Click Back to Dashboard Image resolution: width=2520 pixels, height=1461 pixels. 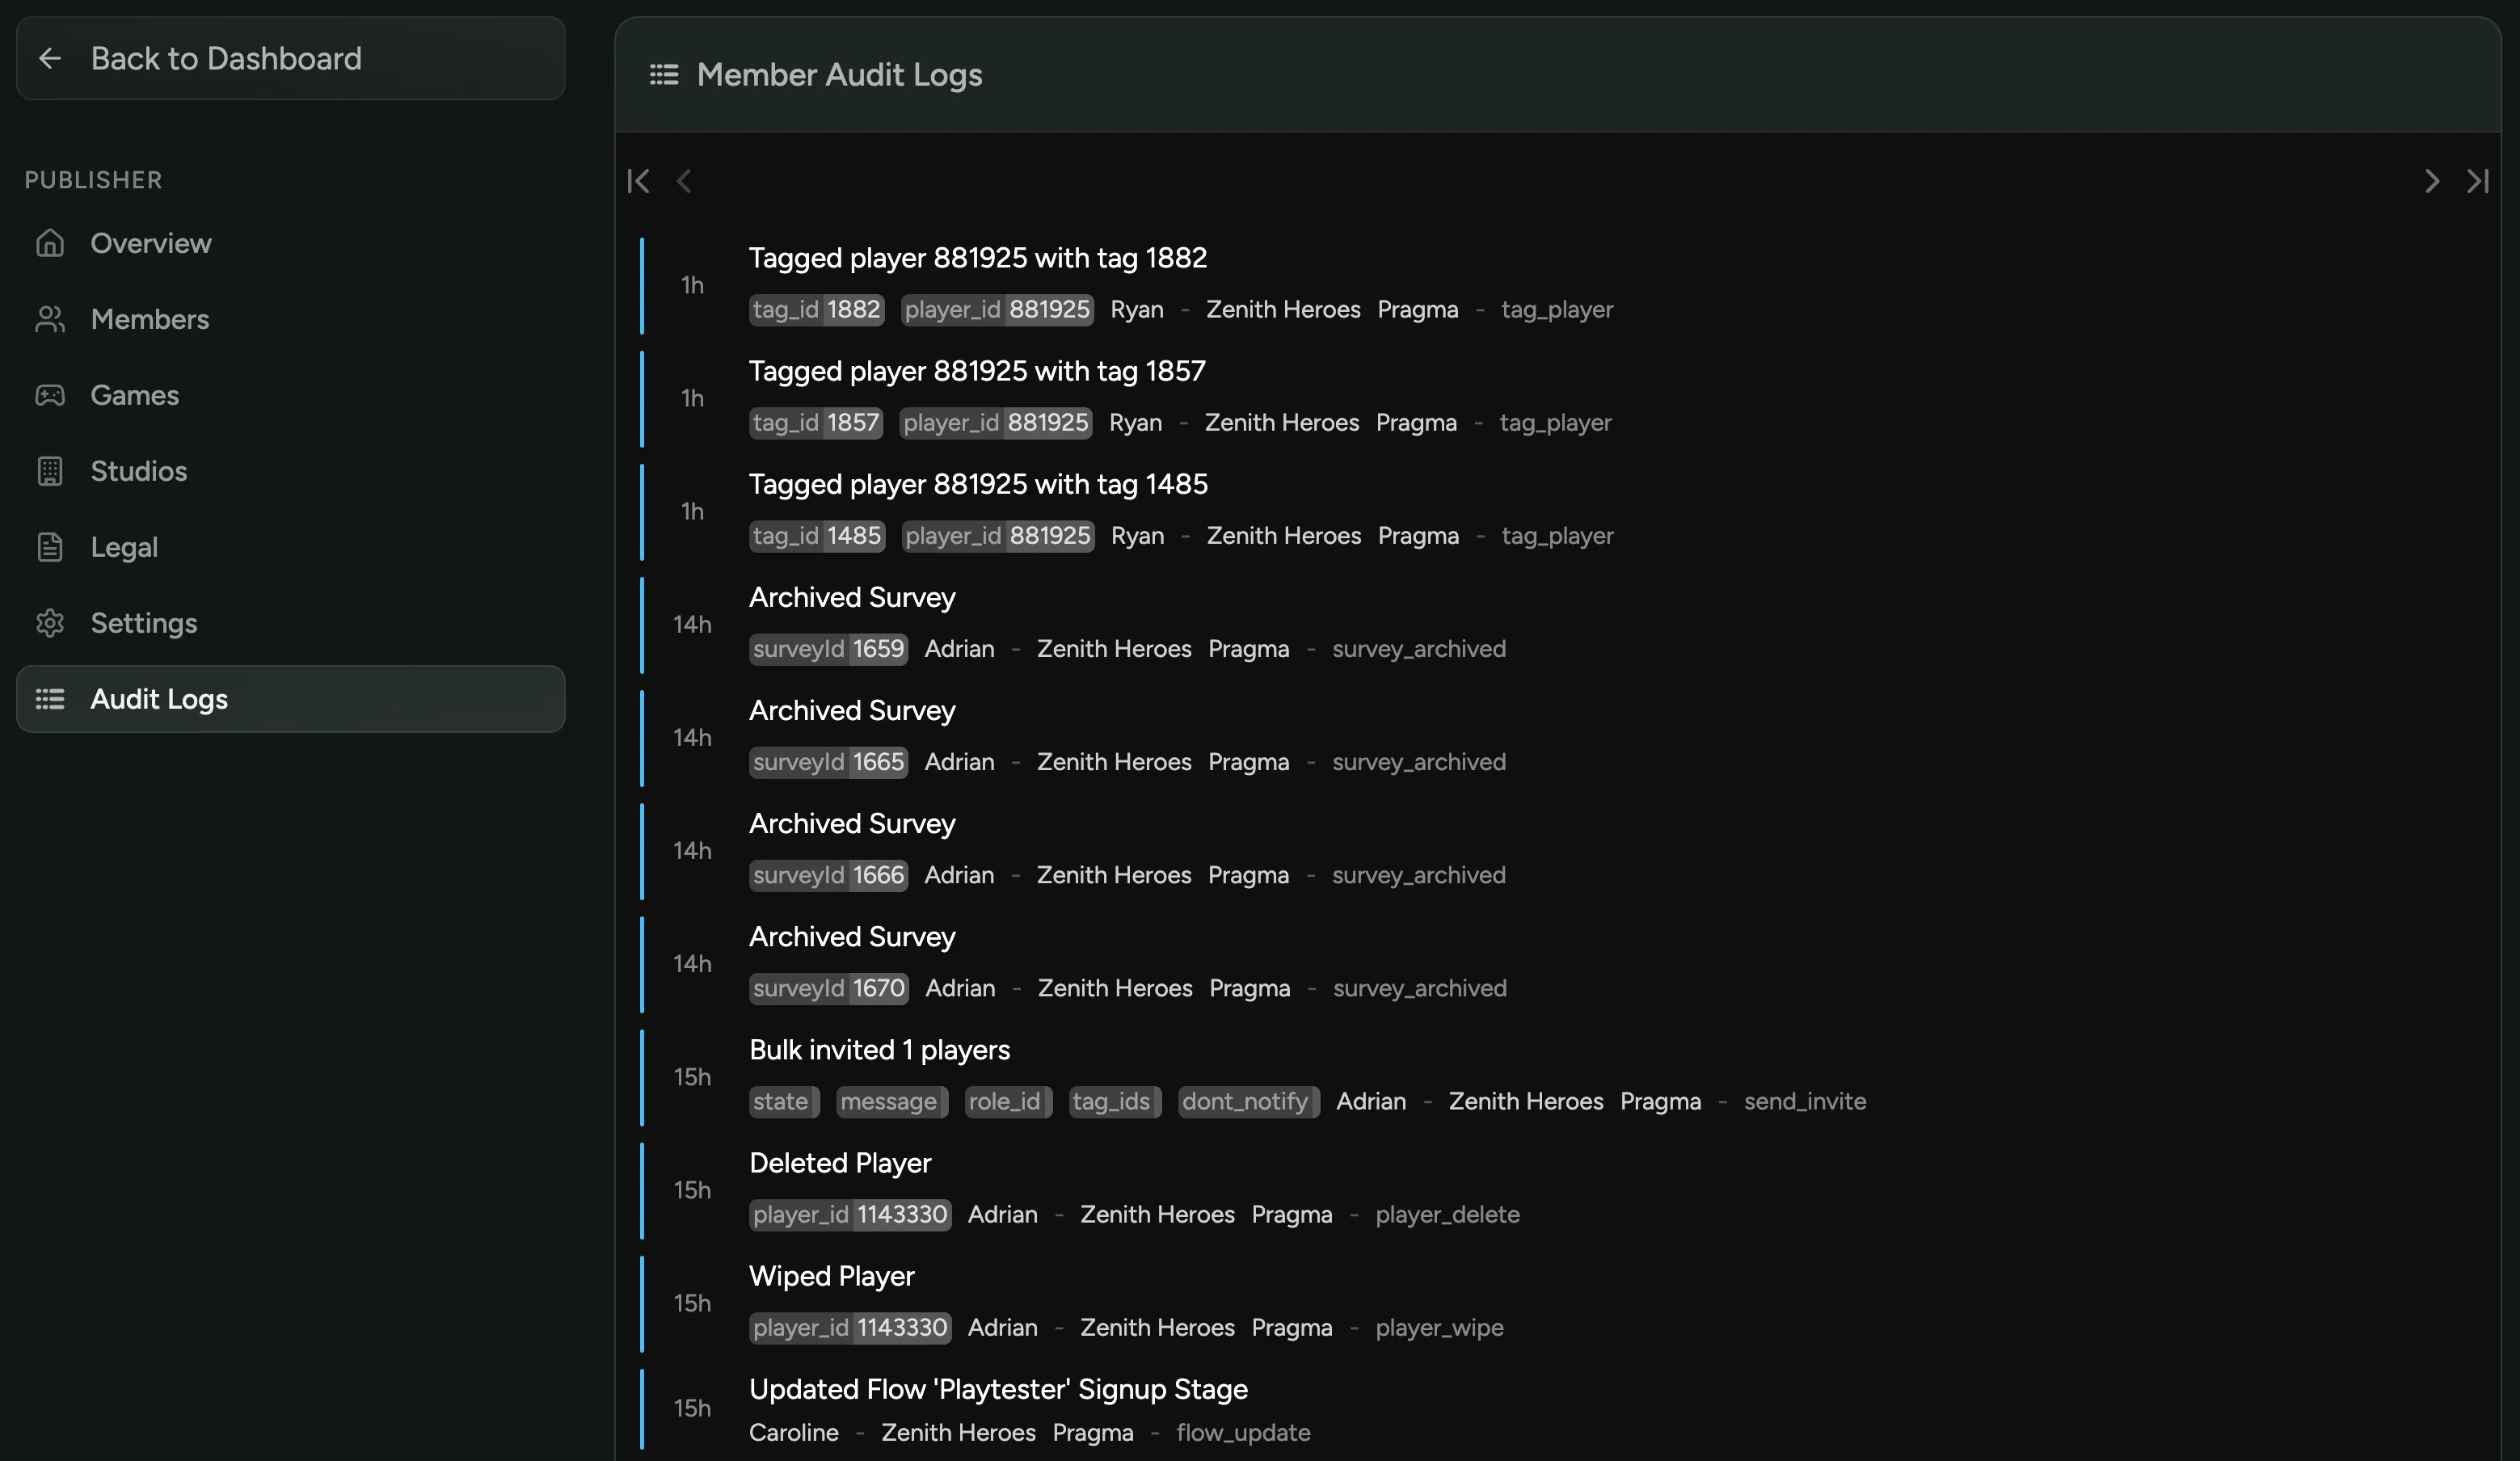[227, 58]
